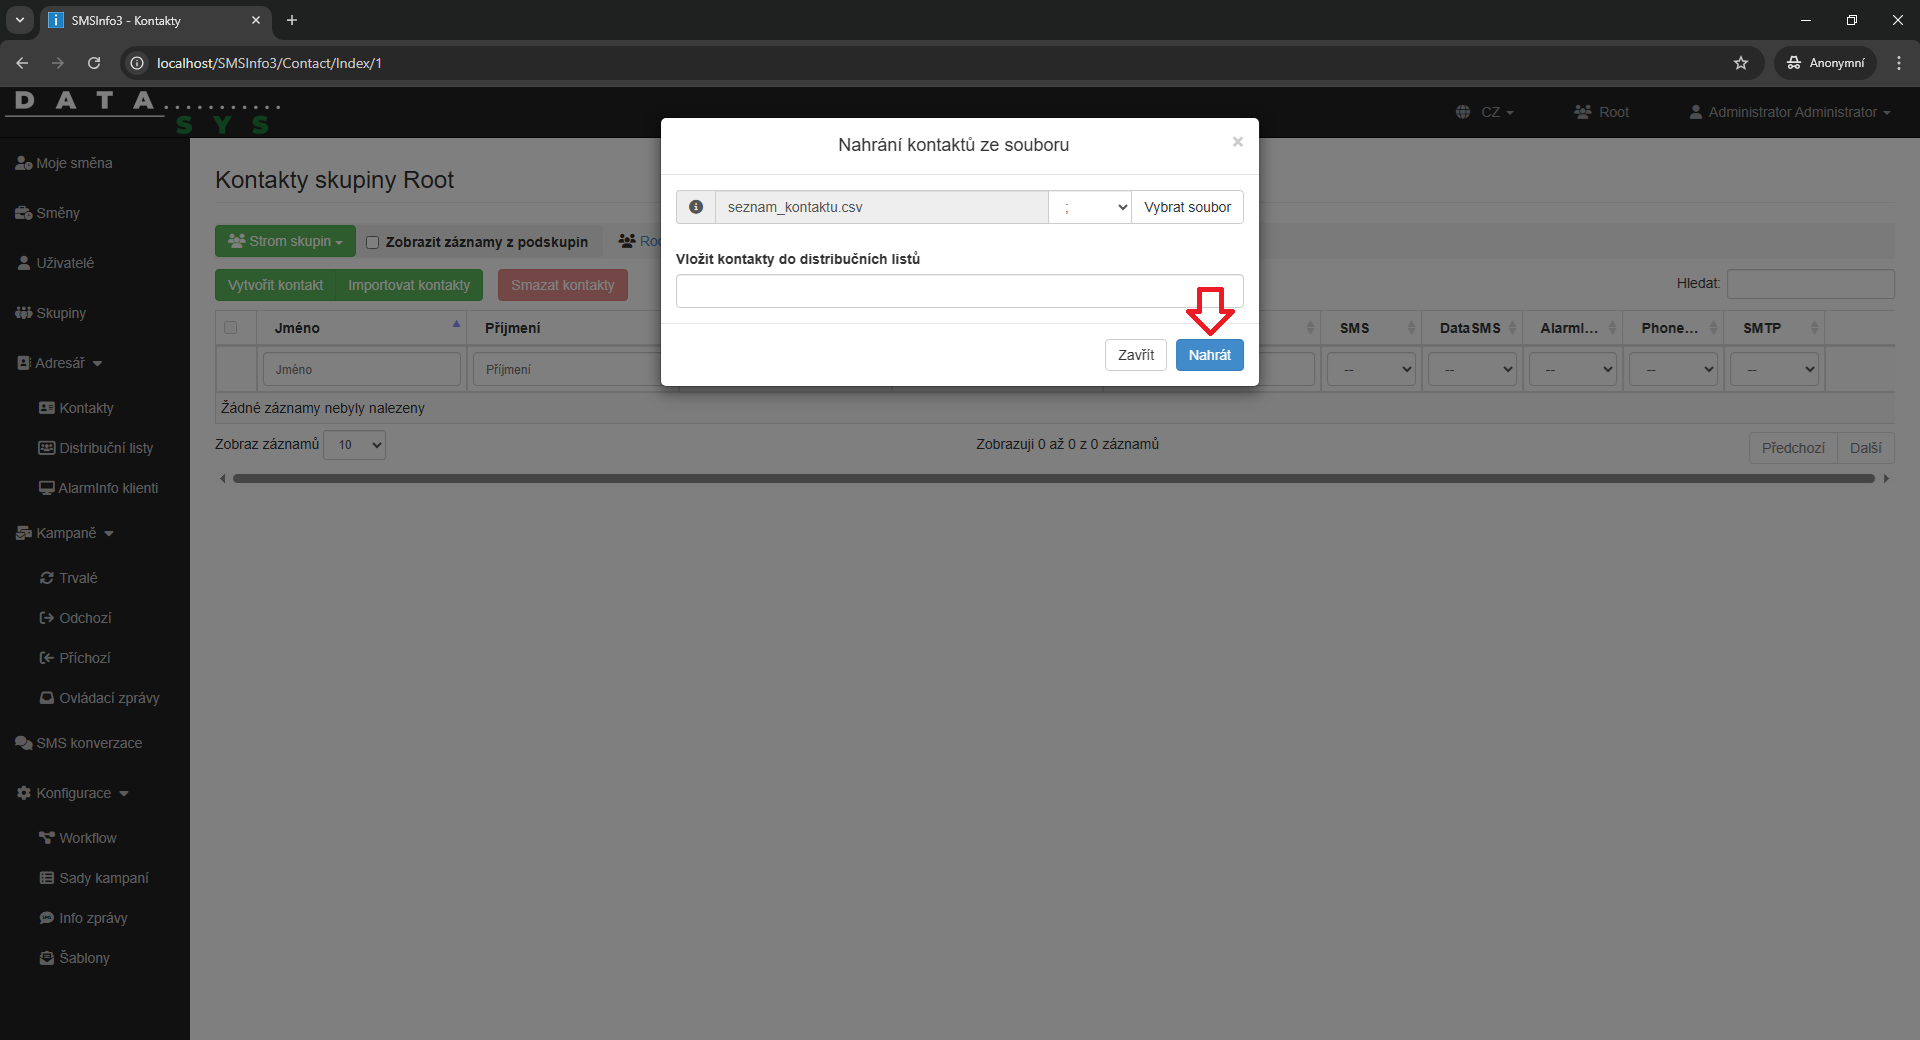Bookmark this page with the star icon
The width and height of the screenshot is (1920, 1040).
pos(1741,63)
